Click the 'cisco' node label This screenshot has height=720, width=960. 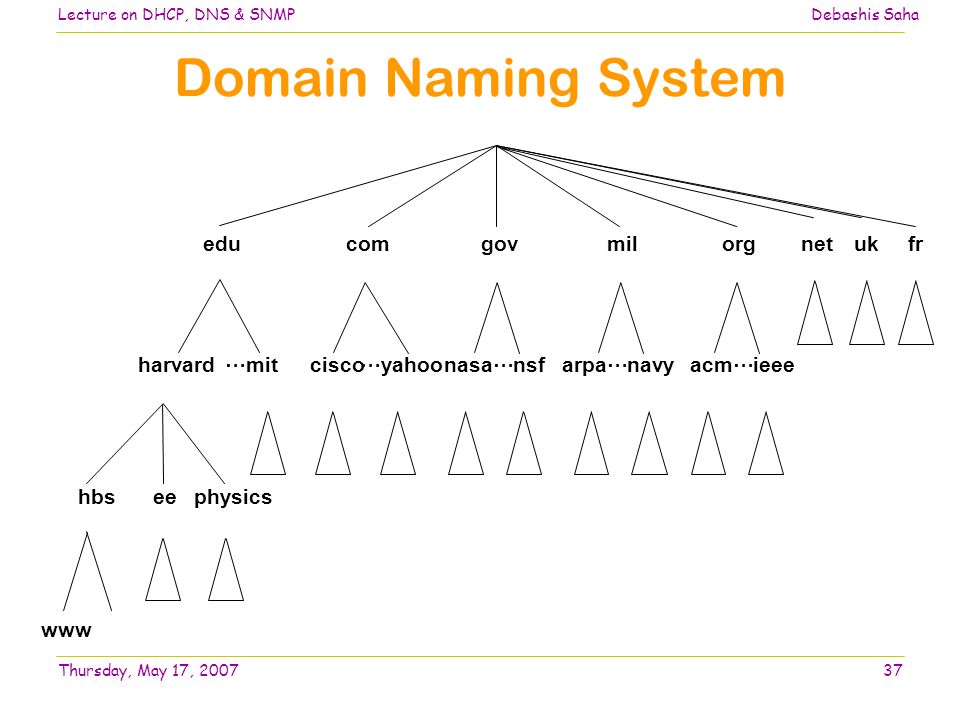coord(337,366)
